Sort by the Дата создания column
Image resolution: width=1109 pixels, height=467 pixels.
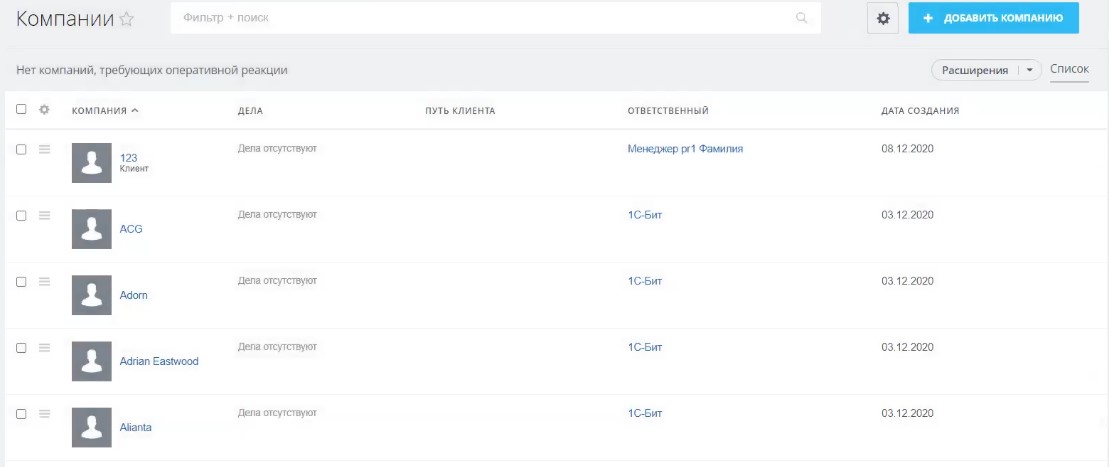[920, 110]
